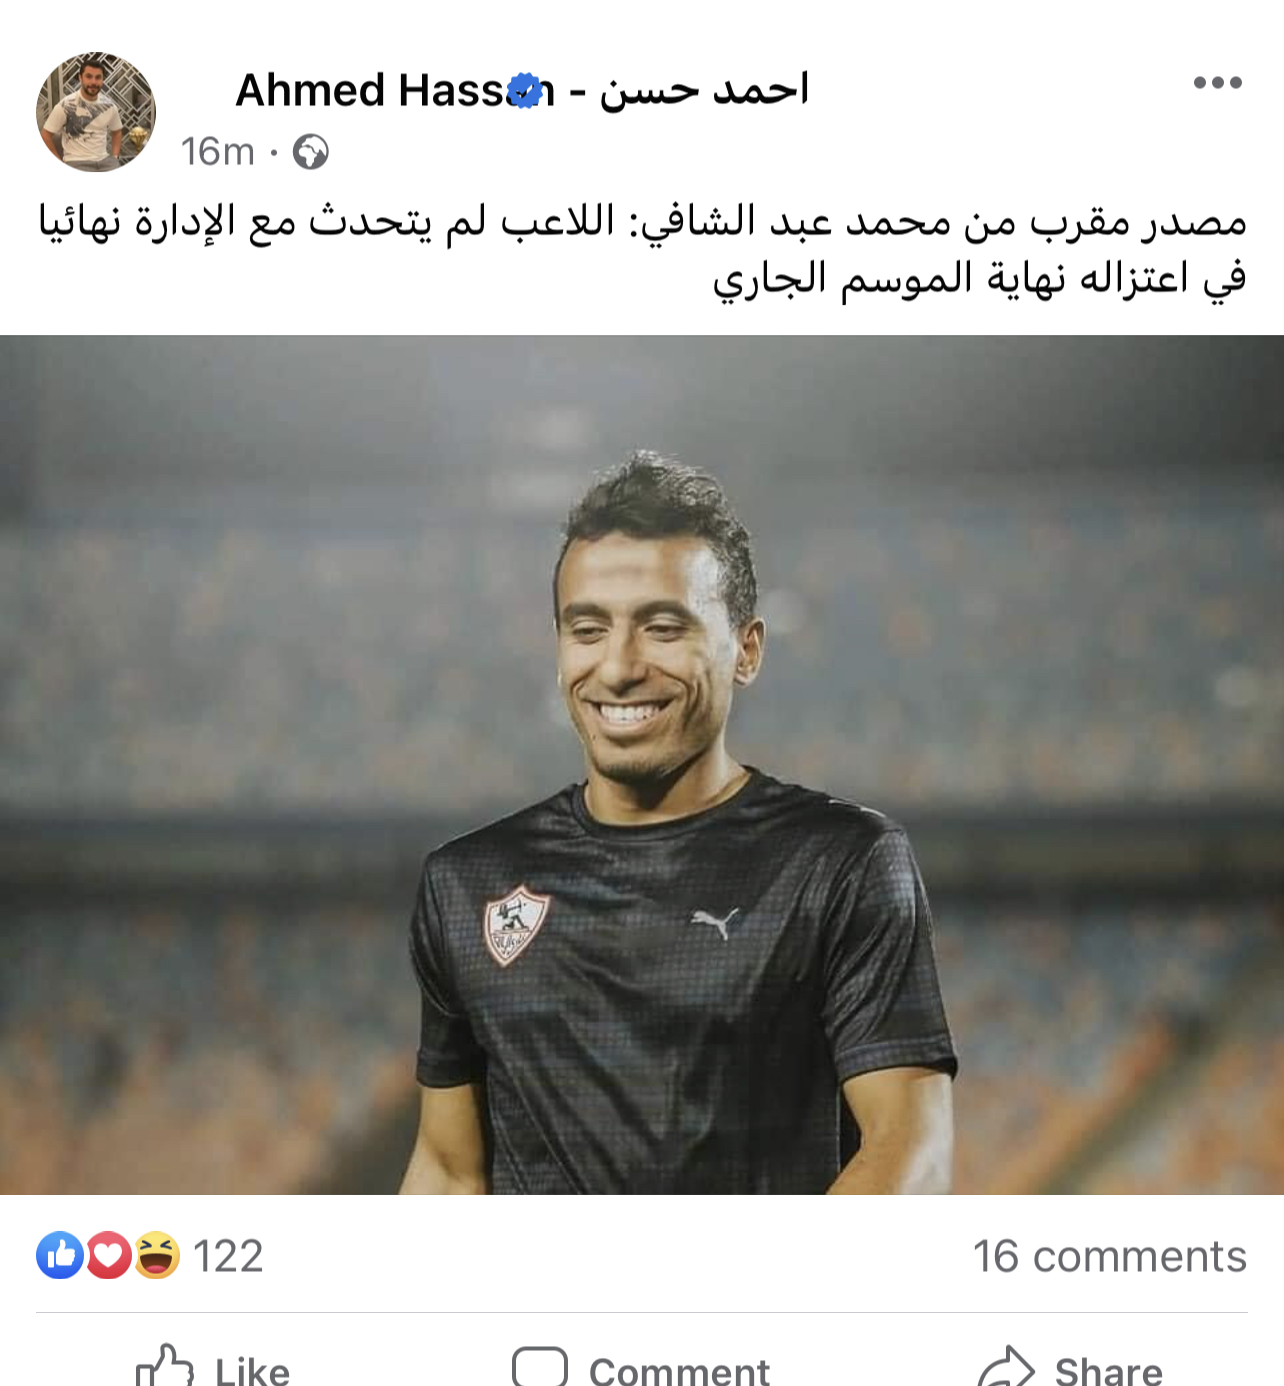This screenshot has height=1386, width=1284.
Task: Tap the Zamalek crest on the shirt
Action: pyautogui.click(x=516, y=924)
